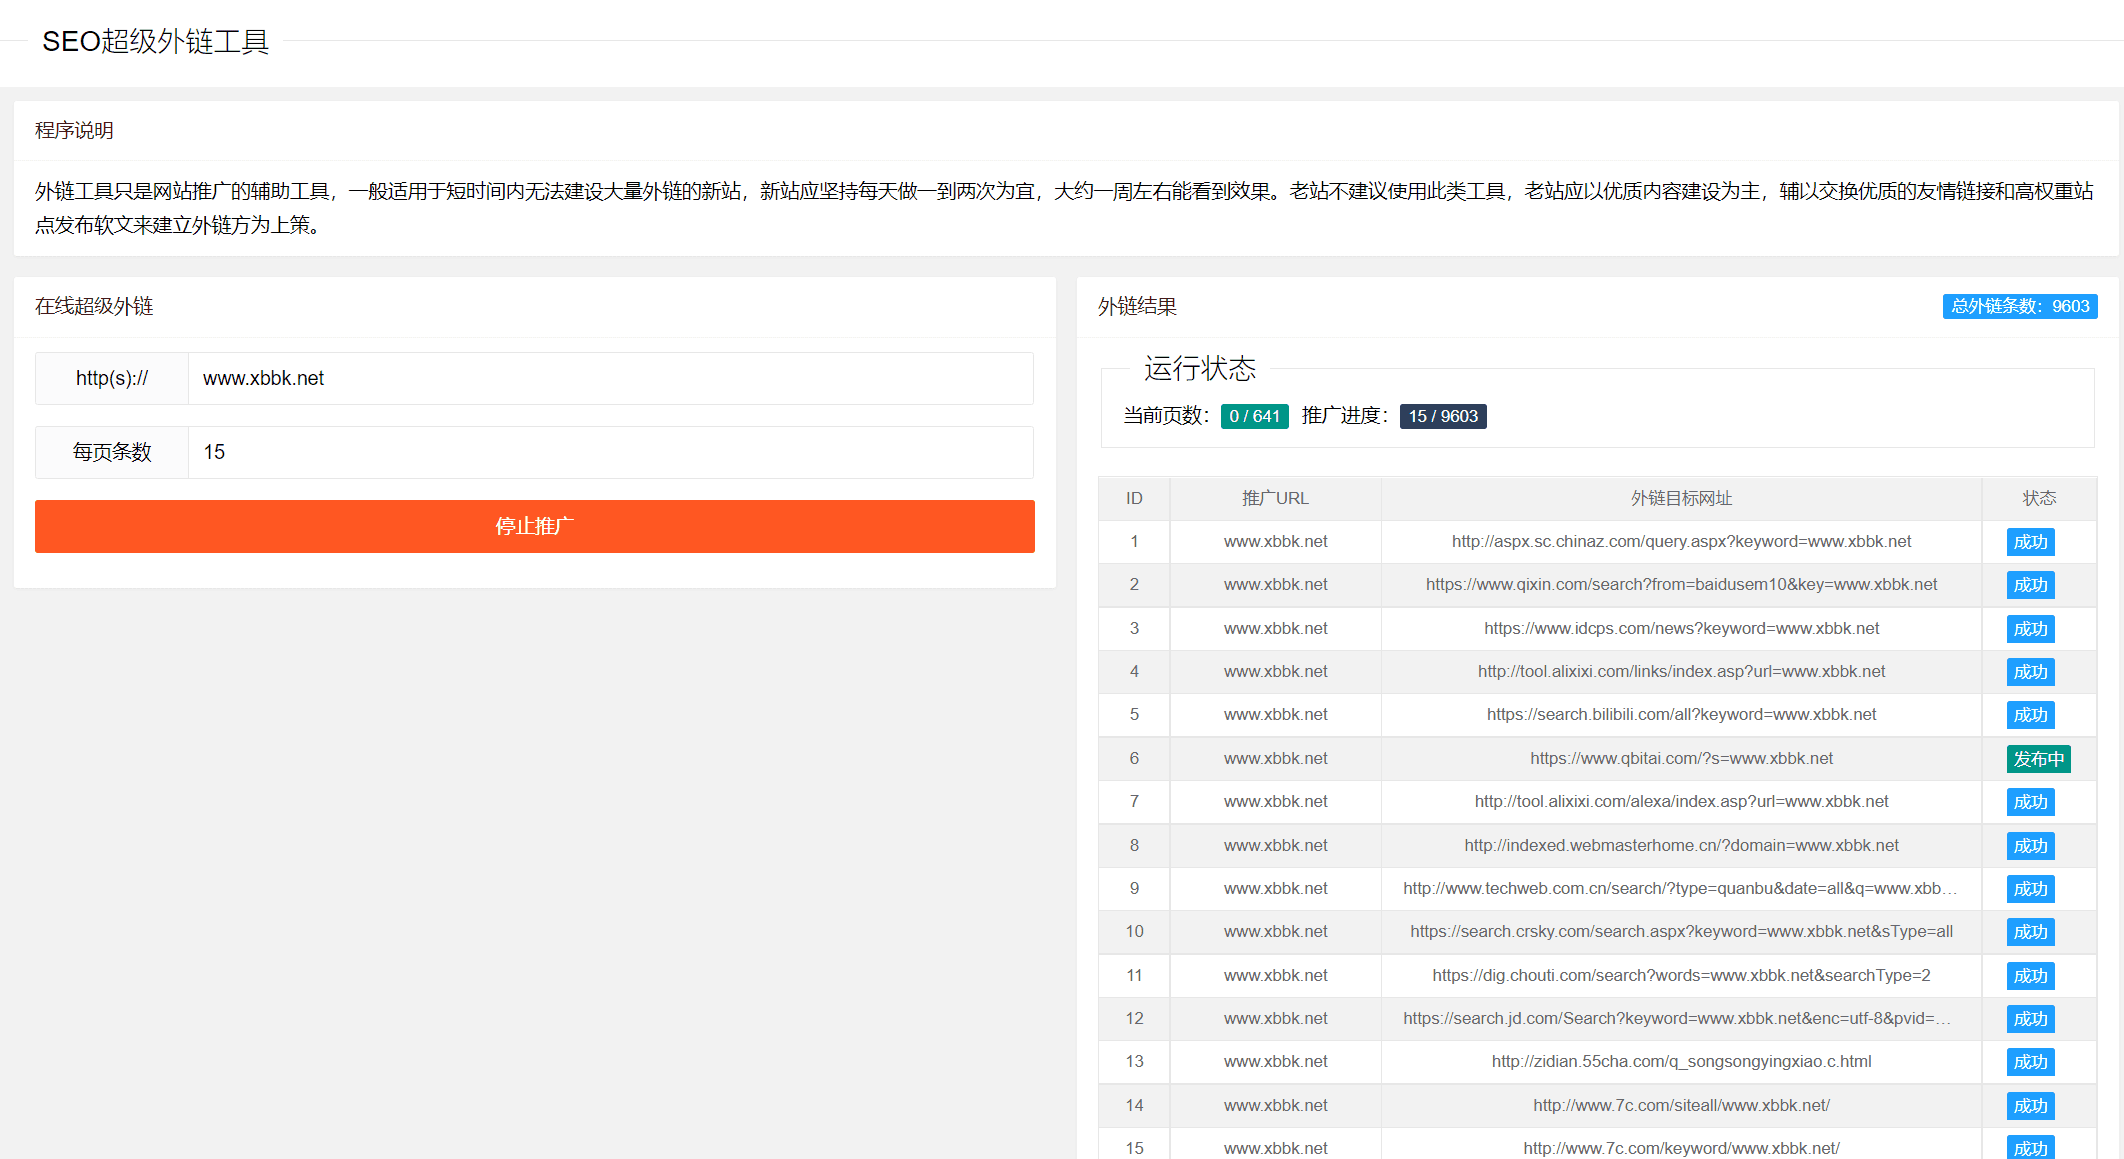Click the dig.chouti.com target URL

pyautogui.click(x=1681, y=975)
